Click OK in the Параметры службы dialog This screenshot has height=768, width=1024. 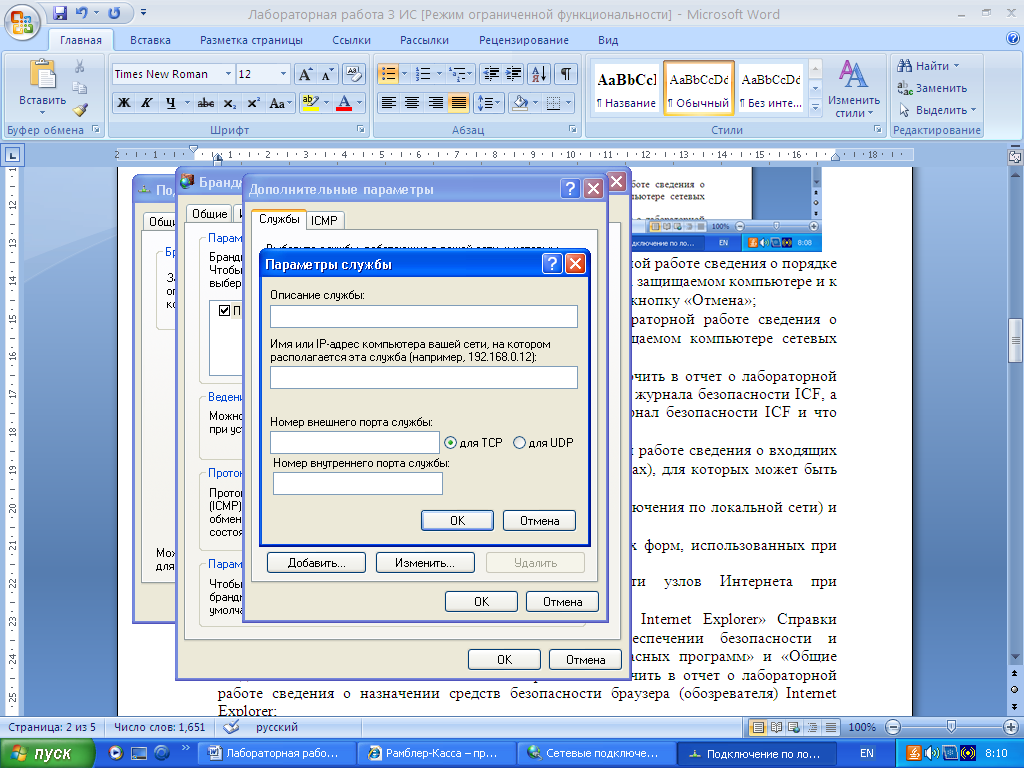(x=457, y=520)
